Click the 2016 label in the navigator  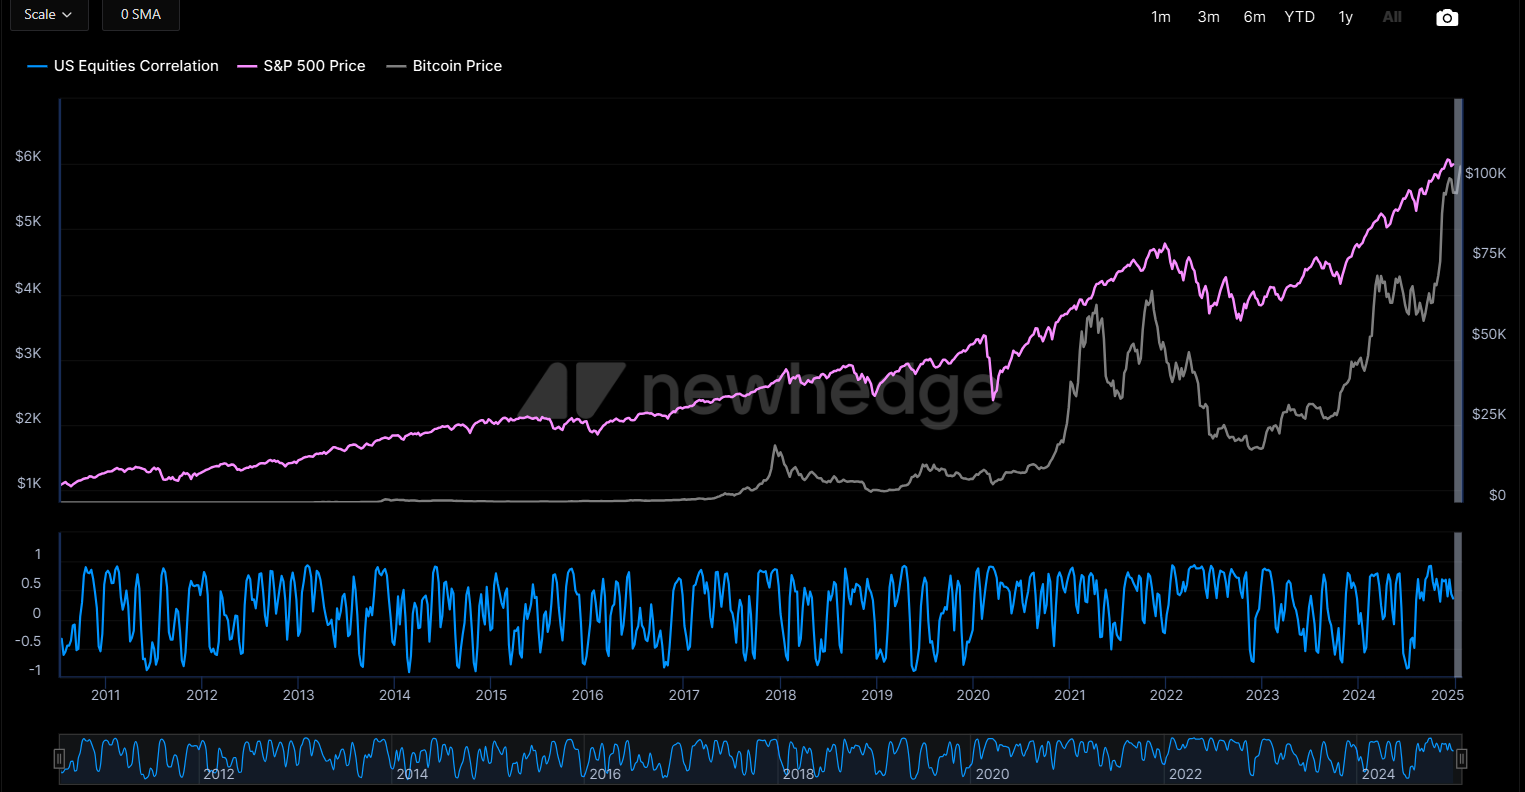pos(605,774)
